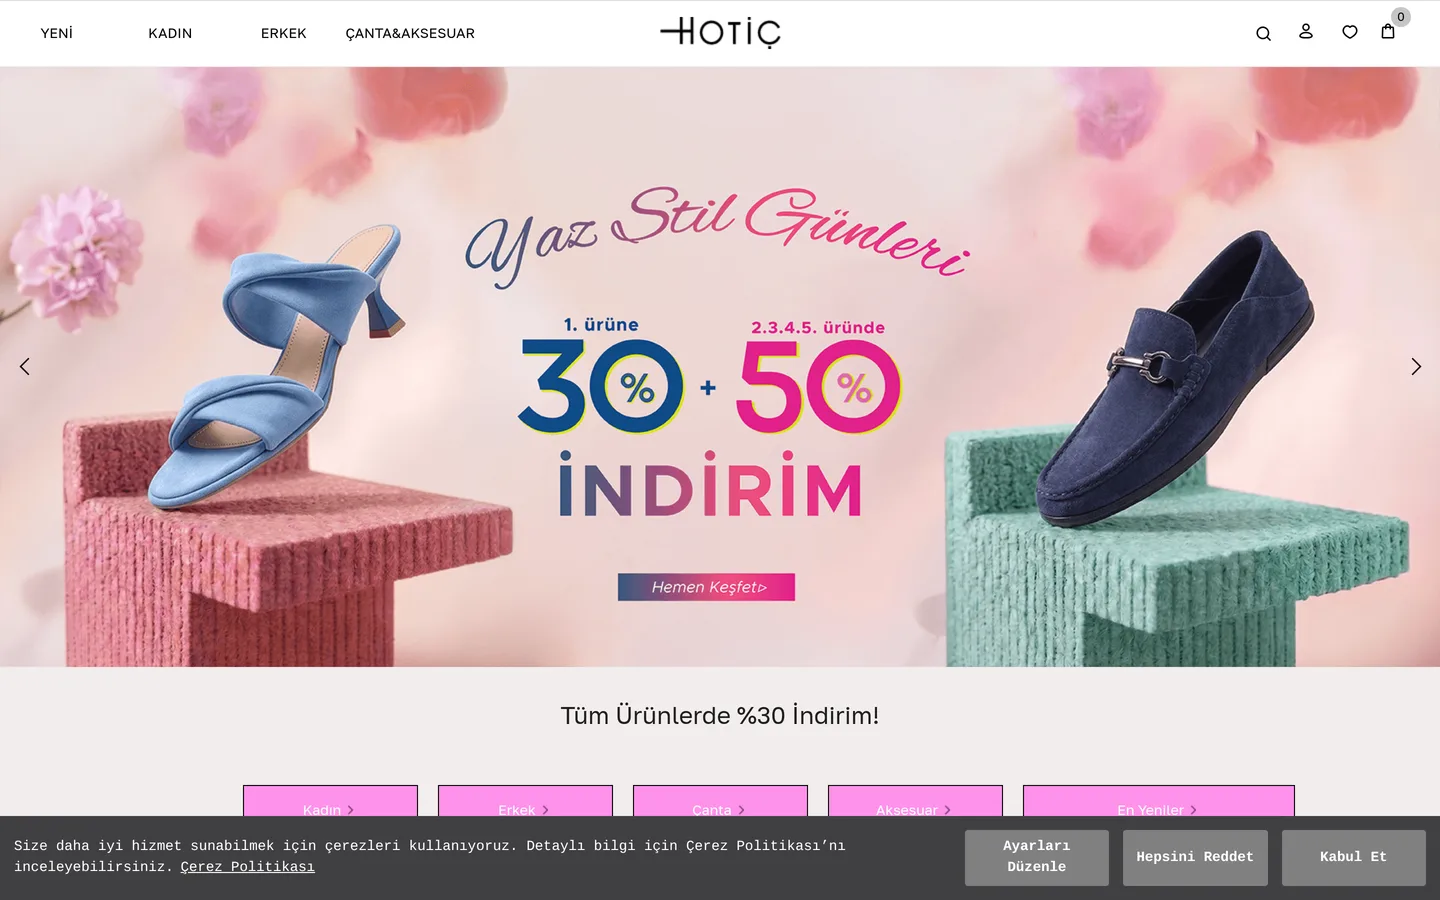1440x900 pixels.
Task: Open the search magnifier icon
Action: pos(1263,33)
